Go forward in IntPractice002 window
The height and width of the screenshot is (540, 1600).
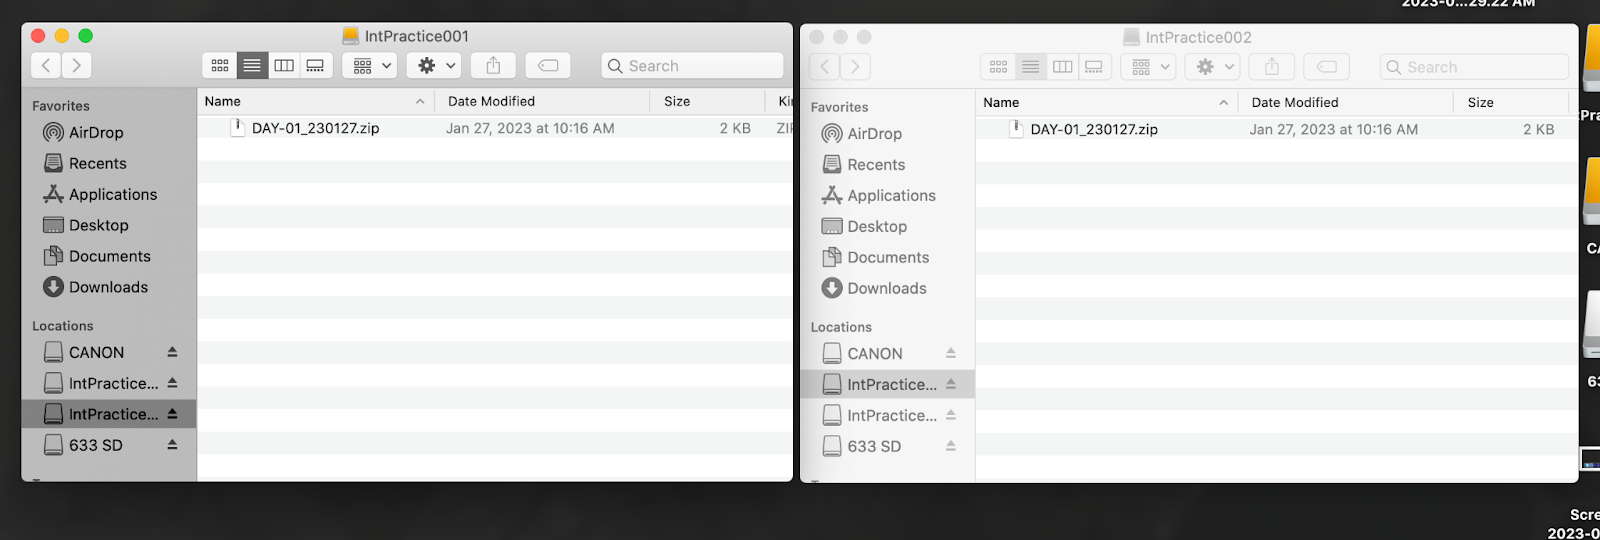(x=855, y=67)
